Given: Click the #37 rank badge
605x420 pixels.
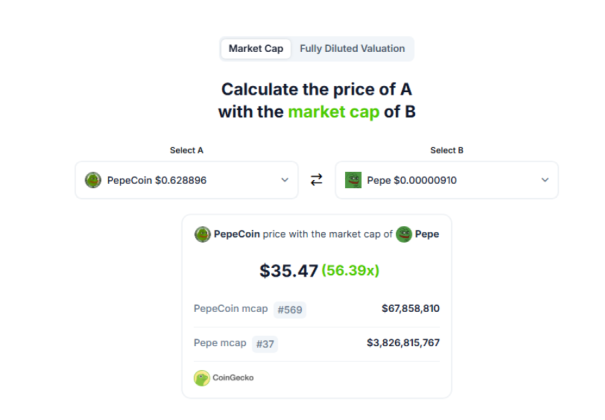Looking at the screenshot, I should 265,344.
